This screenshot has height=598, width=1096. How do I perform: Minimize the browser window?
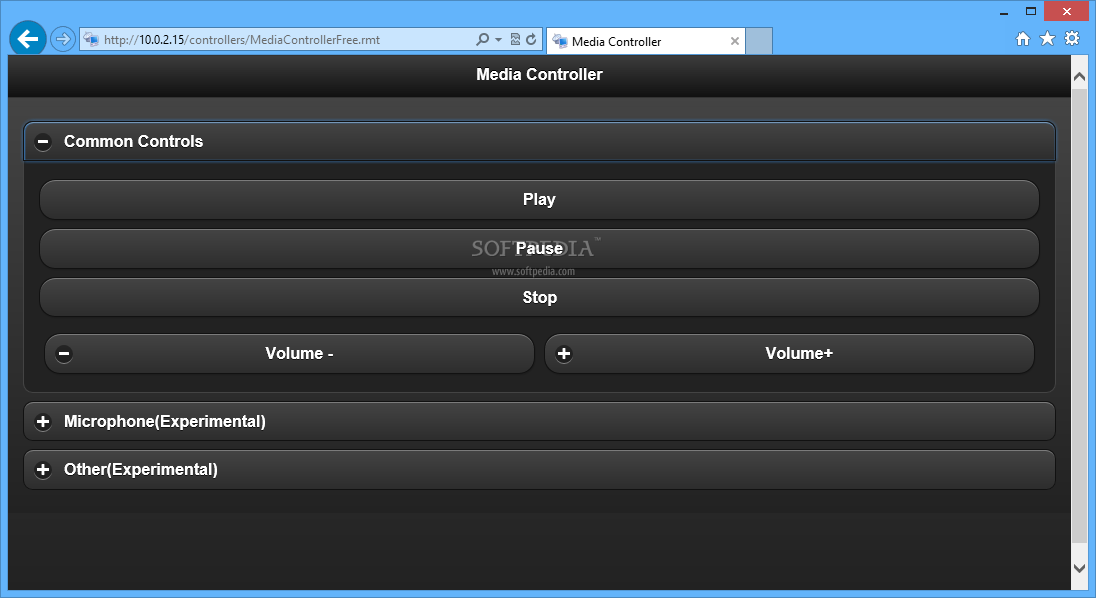pyautogui.click(x=1004, y=12)
